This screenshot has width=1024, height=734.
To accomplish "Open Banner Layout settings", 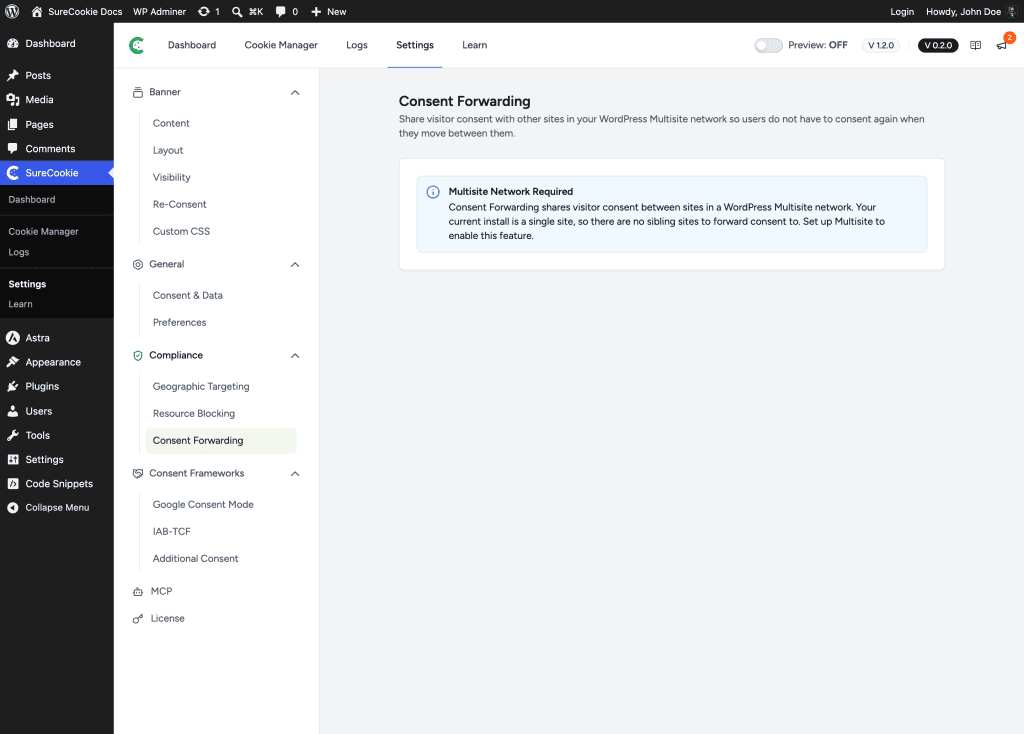I will pos(168,150).
